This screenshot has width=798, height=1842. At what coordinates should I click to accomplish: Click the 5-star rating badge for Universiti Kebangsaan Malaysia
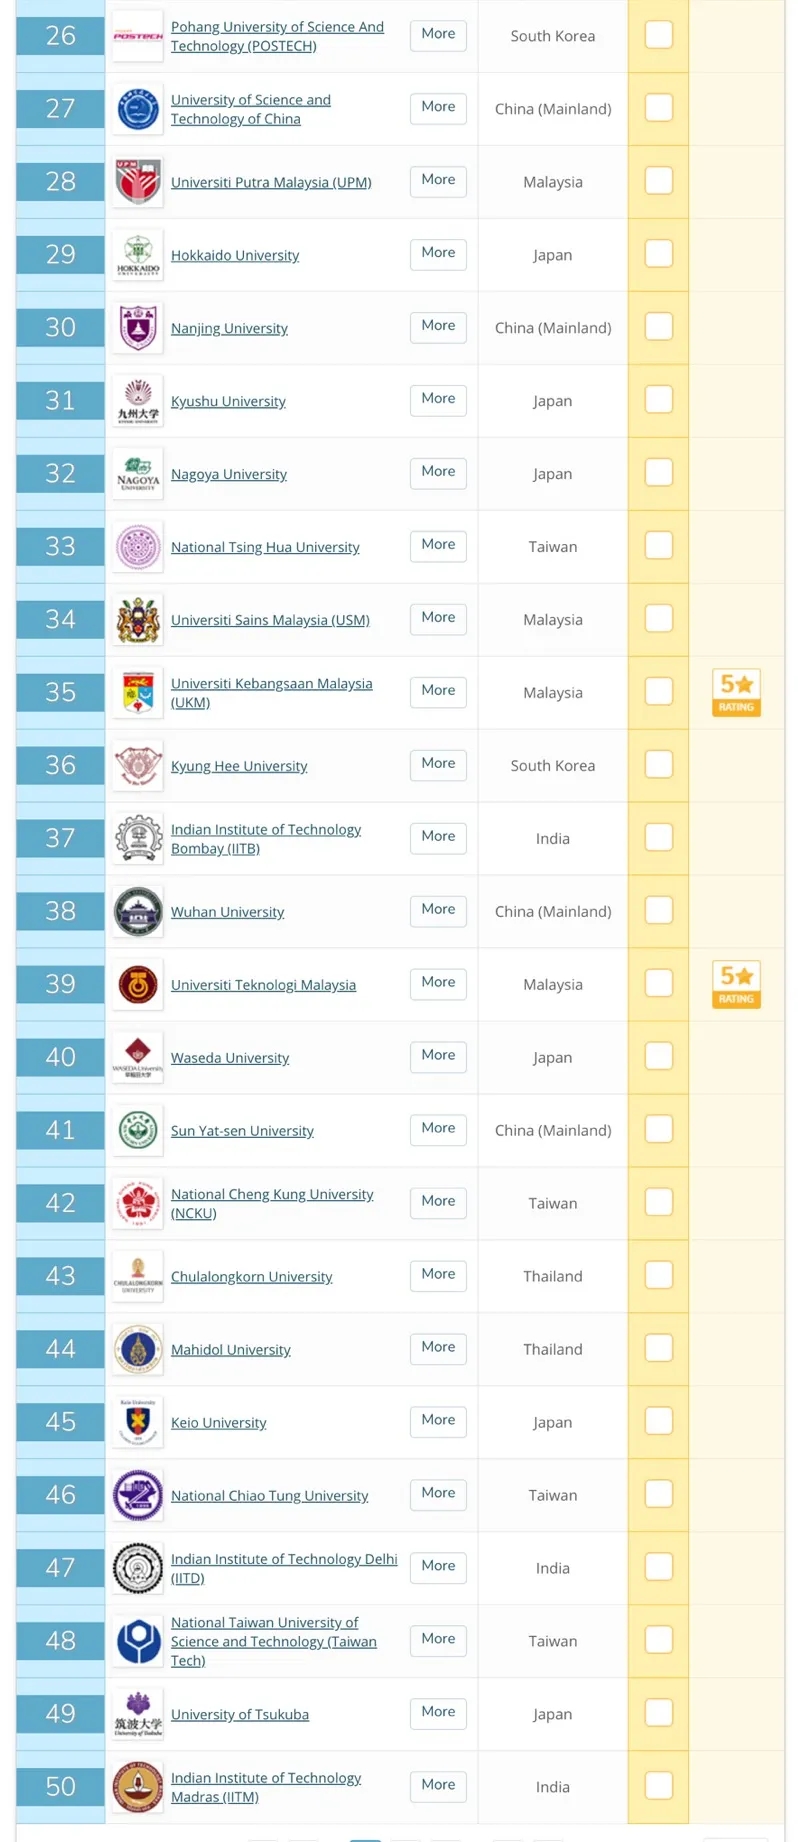coord(736,692)
